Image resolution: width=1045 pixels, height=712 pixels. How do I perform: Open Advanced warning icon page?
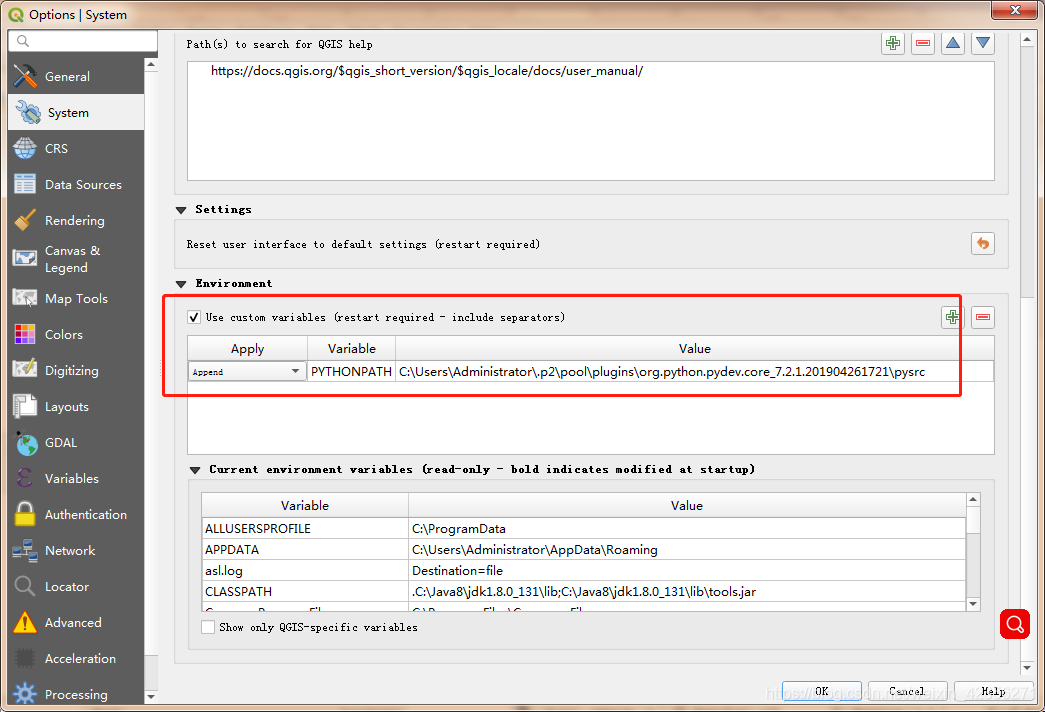[x=25, y=622]
